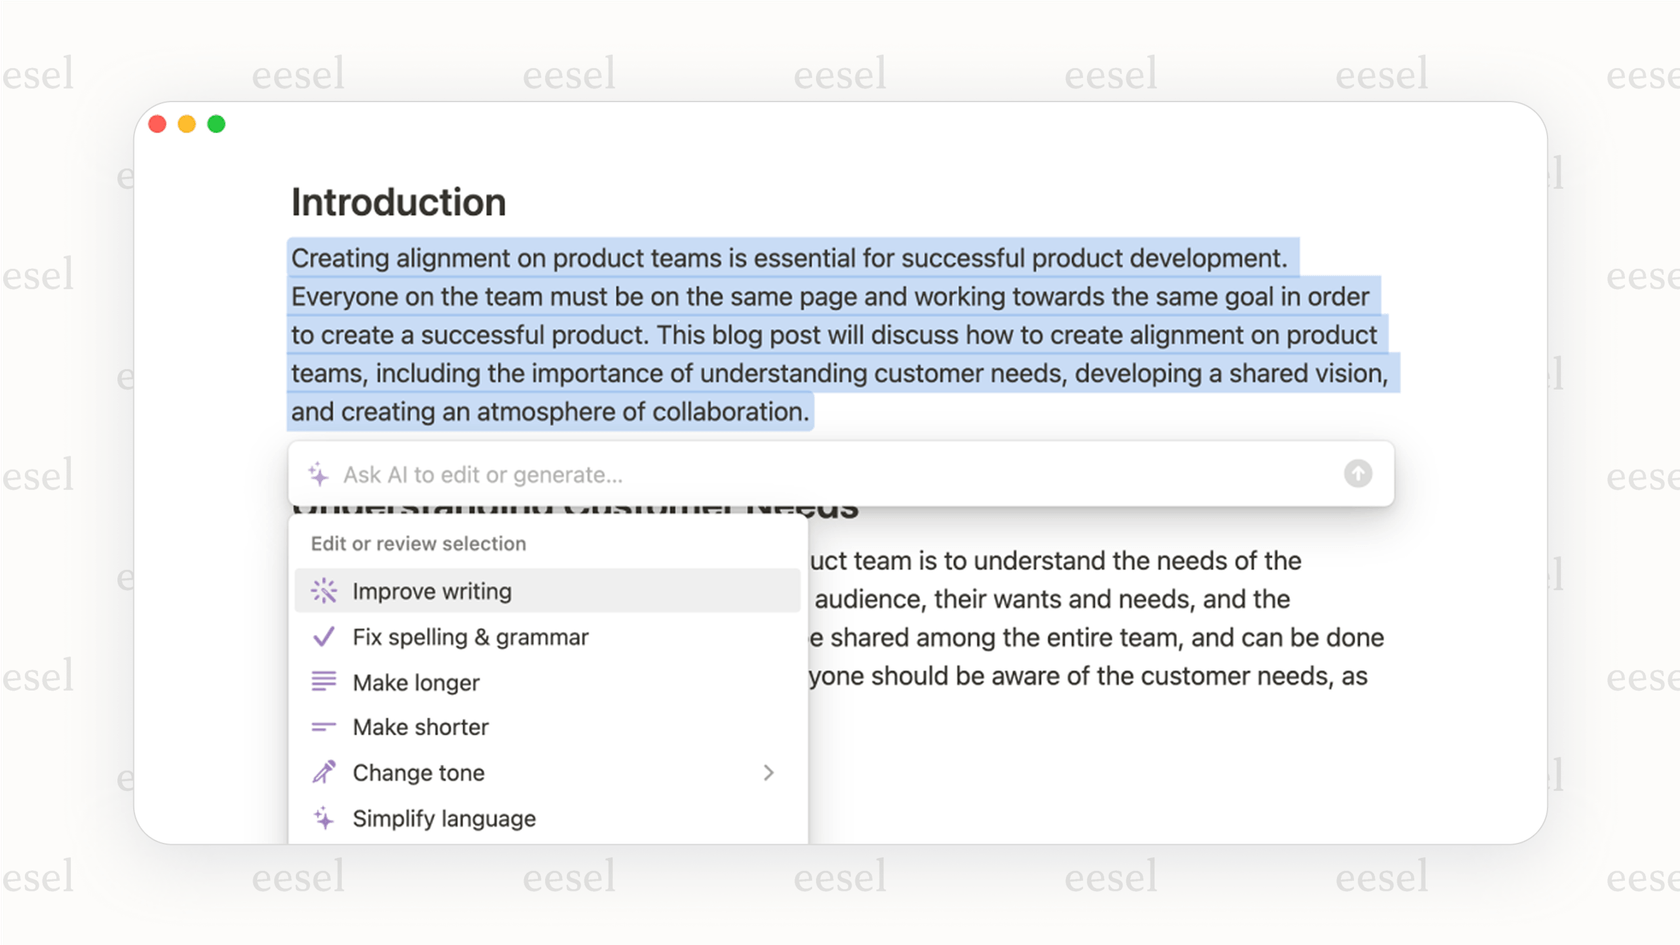The image size is (1680, 945).
Task: Click the Ask AI to edit or generate field
Action: click(x=700, y=474)
